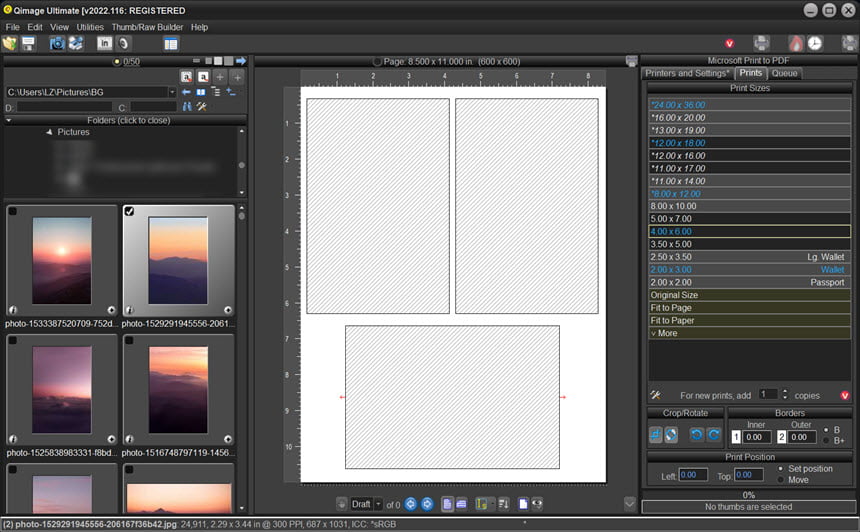Go to next page with blue arrow
860x532 pixels.
pyautogui.click(x=427, y=503)
